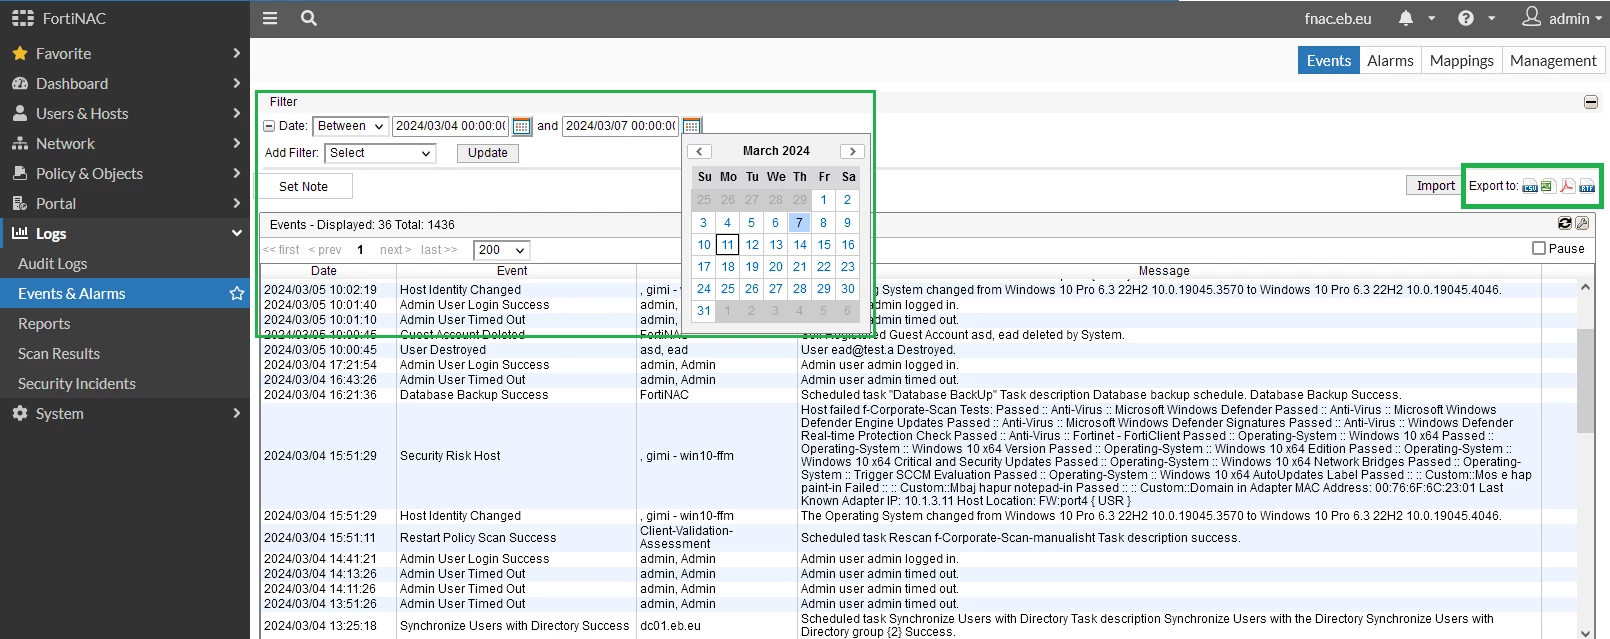
Task: Export events to Excel spreadsheet
Action: click(1548, 187)
